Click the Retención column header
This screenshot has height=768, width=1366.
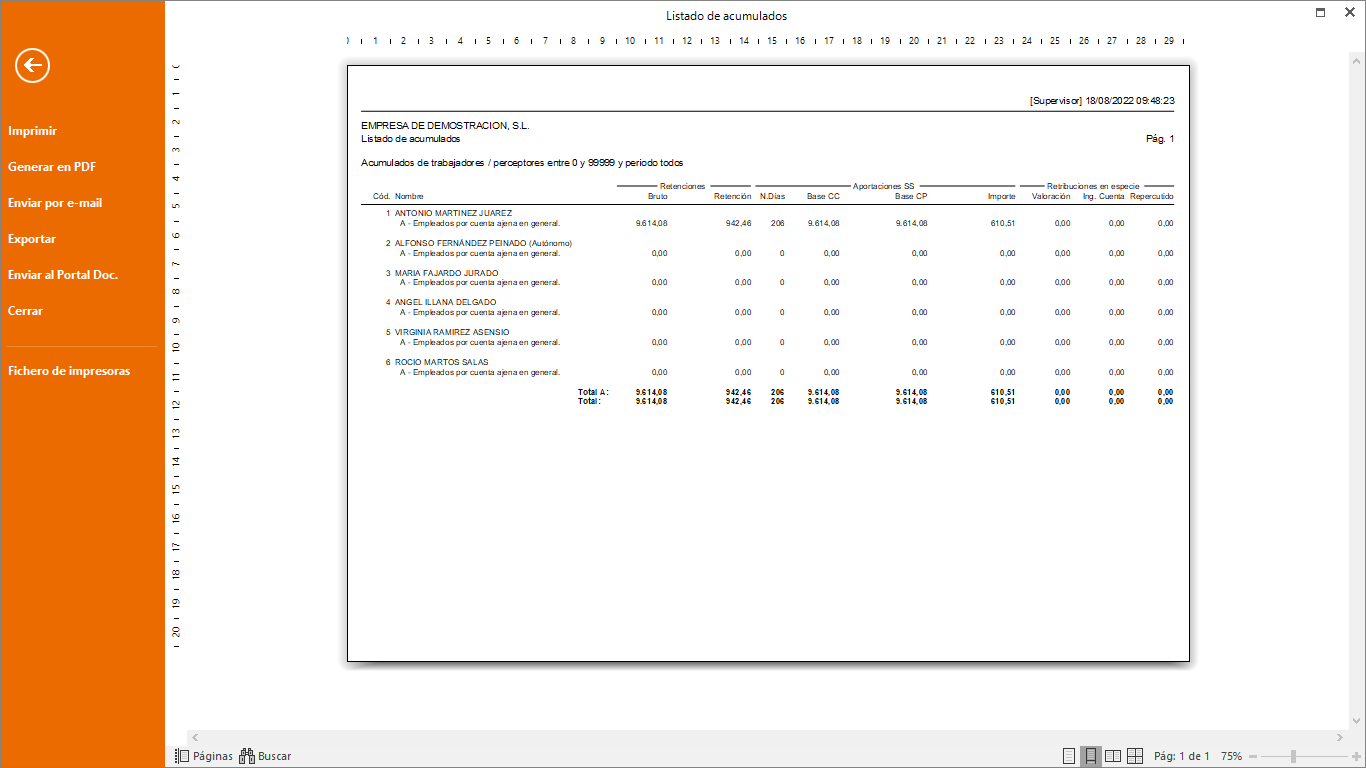732,196
